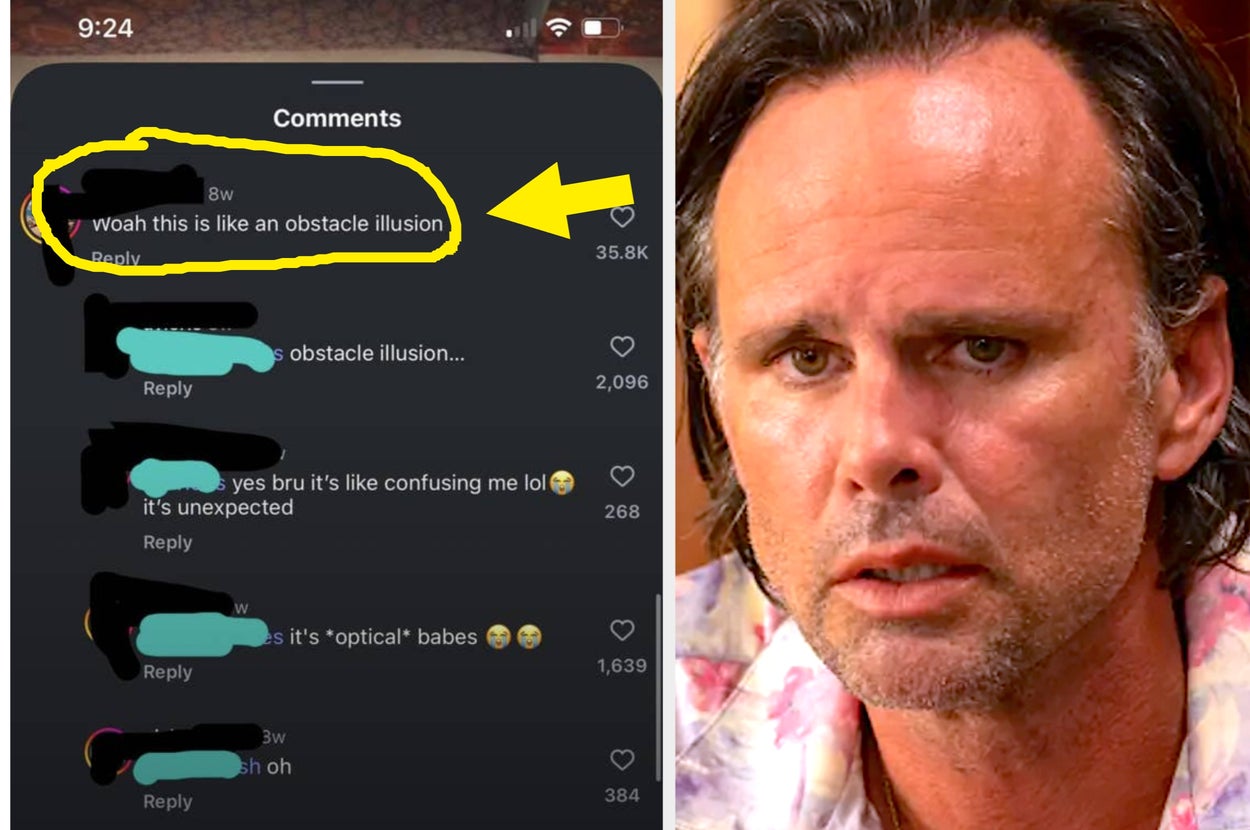The width and height of the screenshot is (1250, 830).
Task: Reply to the "obstacle illusion..." comment
Action: [x=167, y=388]
